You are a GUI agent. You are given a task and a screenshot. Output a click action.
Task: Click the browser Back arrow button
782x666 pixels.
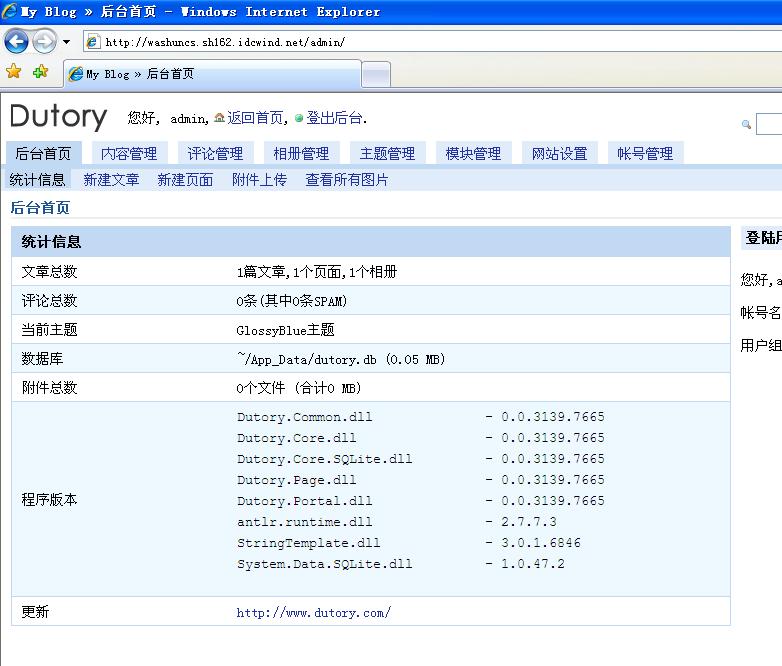(16, 41)
